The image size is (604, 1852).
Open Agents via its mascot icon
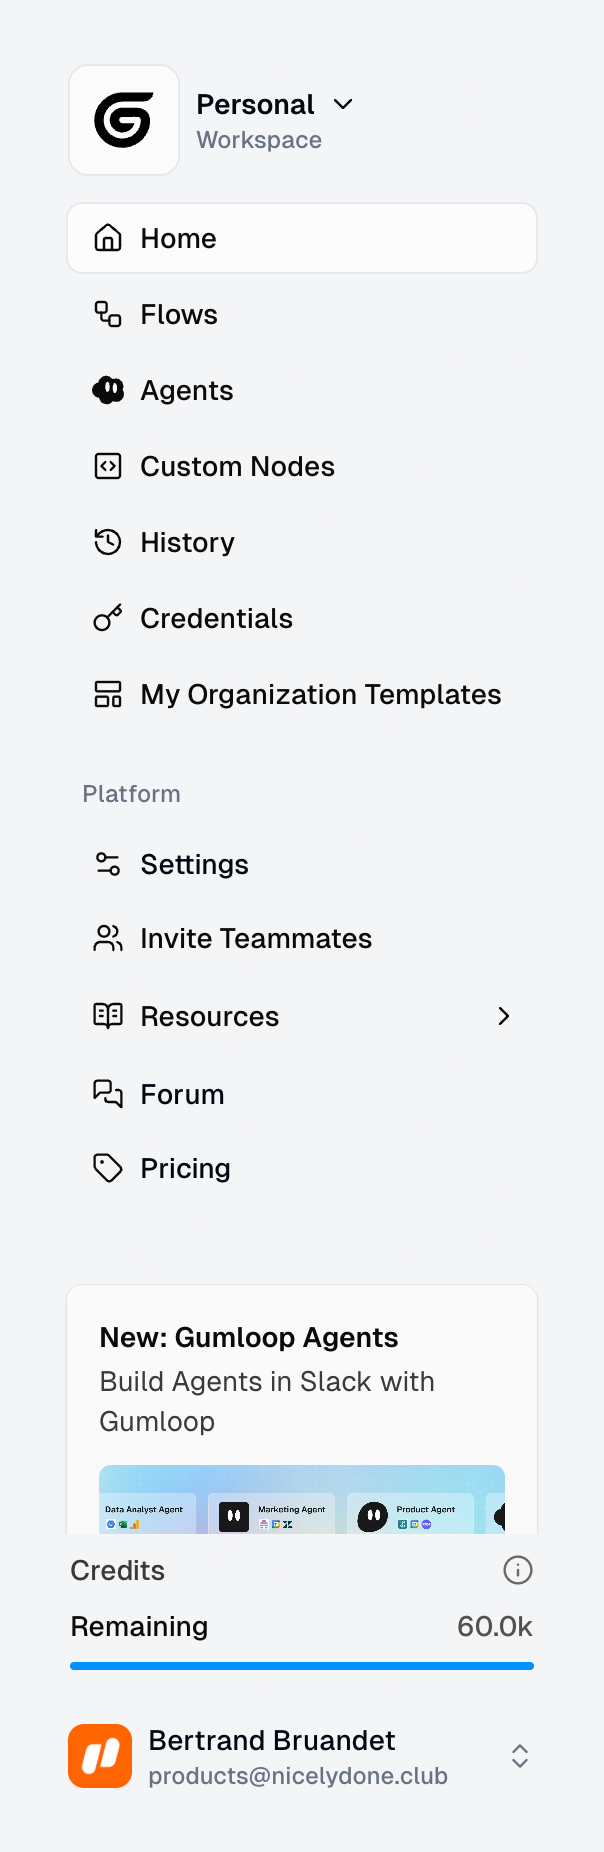(108, 390)
